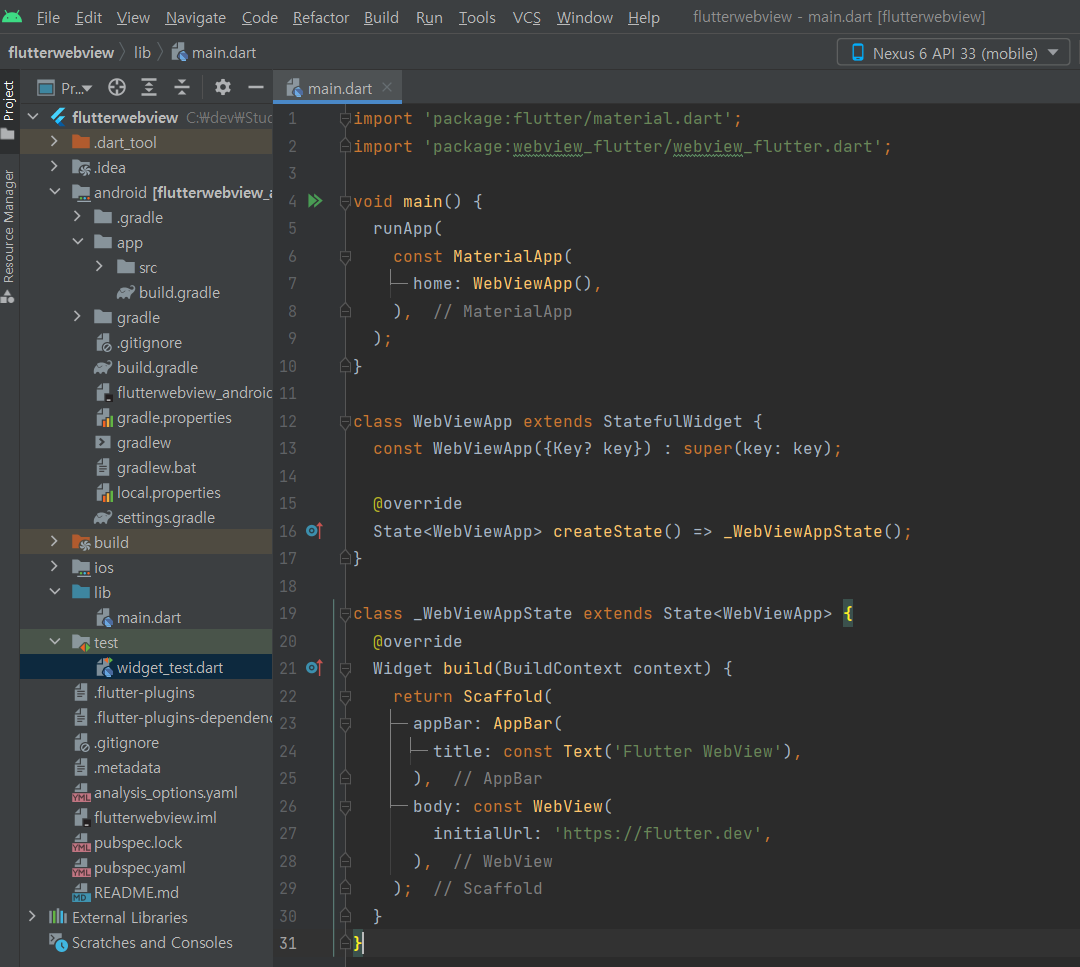Expand the .gradle folder under android
Image resolution: width=1080 pixels, height=967 pixels.
tap(77, 217)
